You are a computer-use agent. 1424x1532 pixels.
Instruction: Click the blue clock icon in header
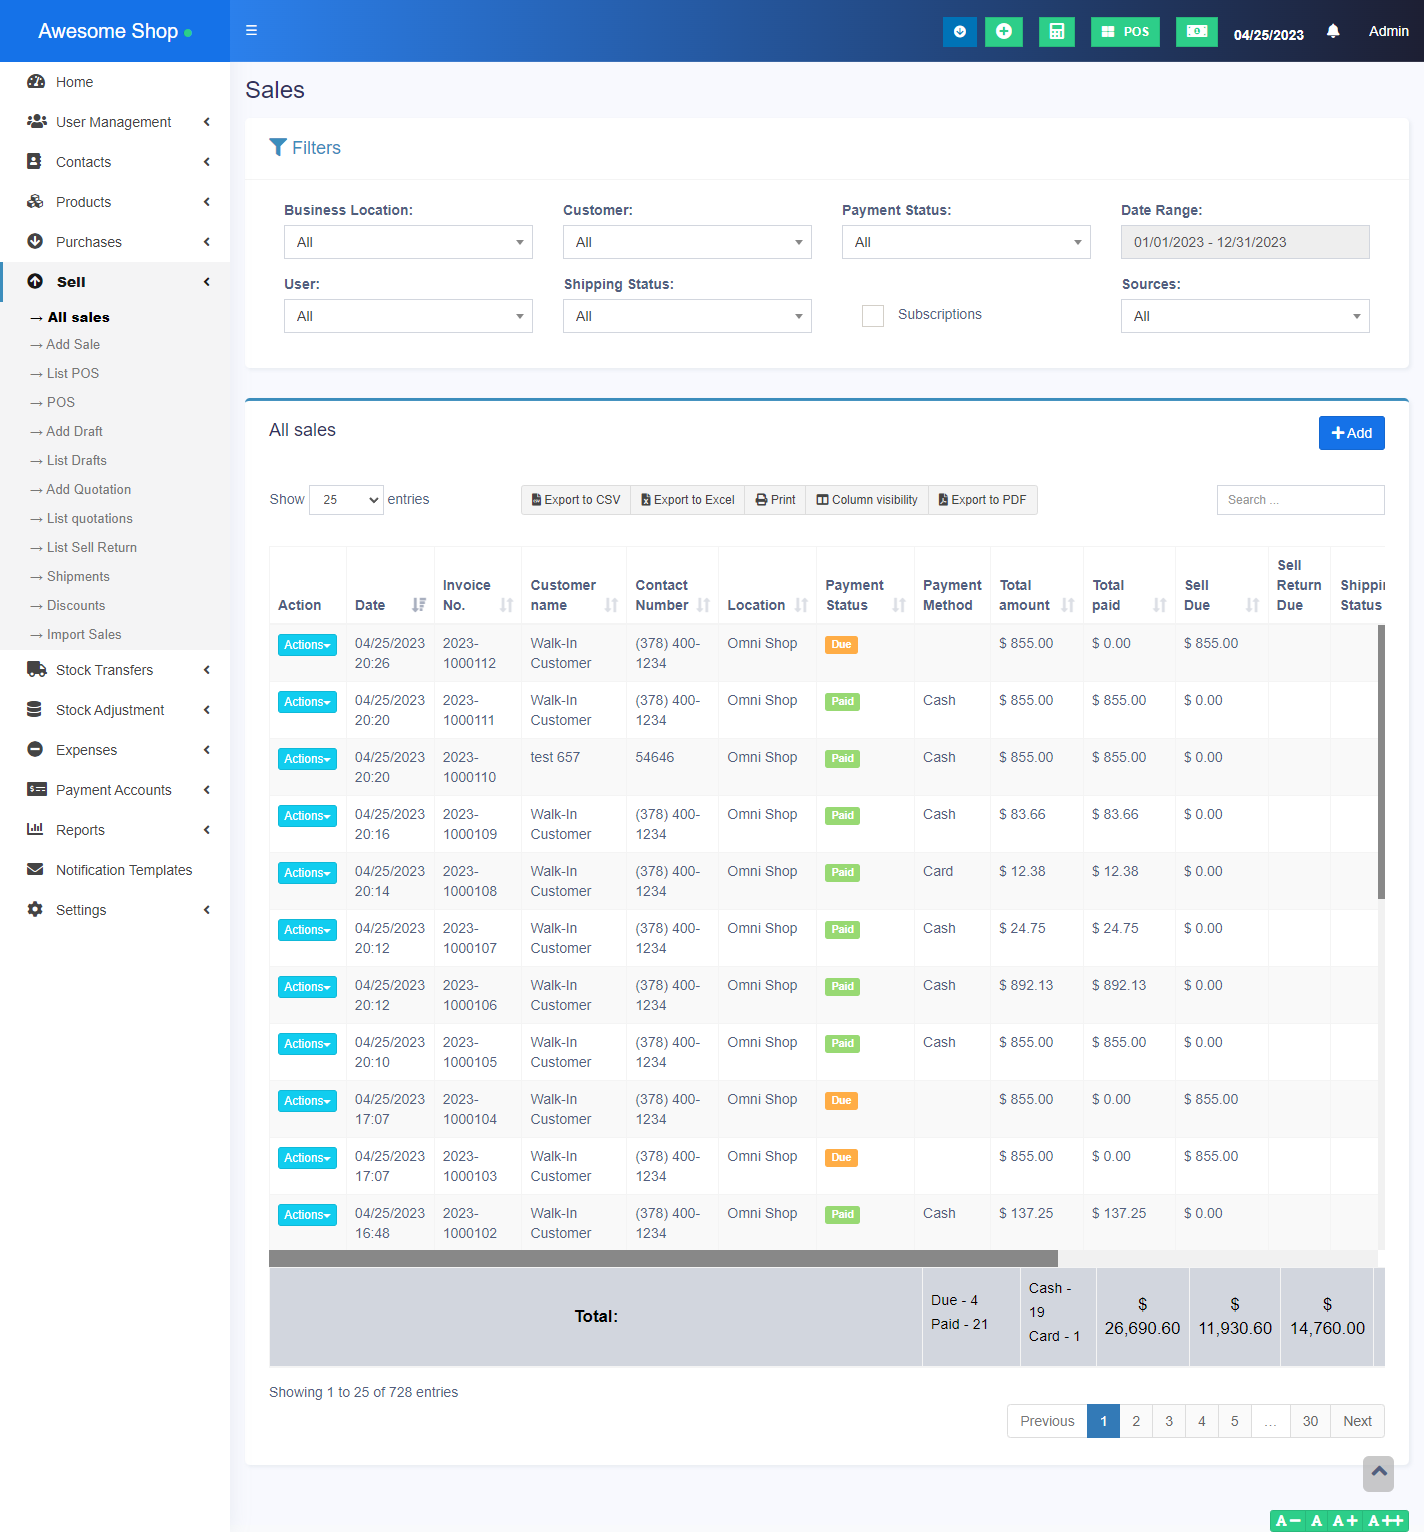click(x=959, y=32)
